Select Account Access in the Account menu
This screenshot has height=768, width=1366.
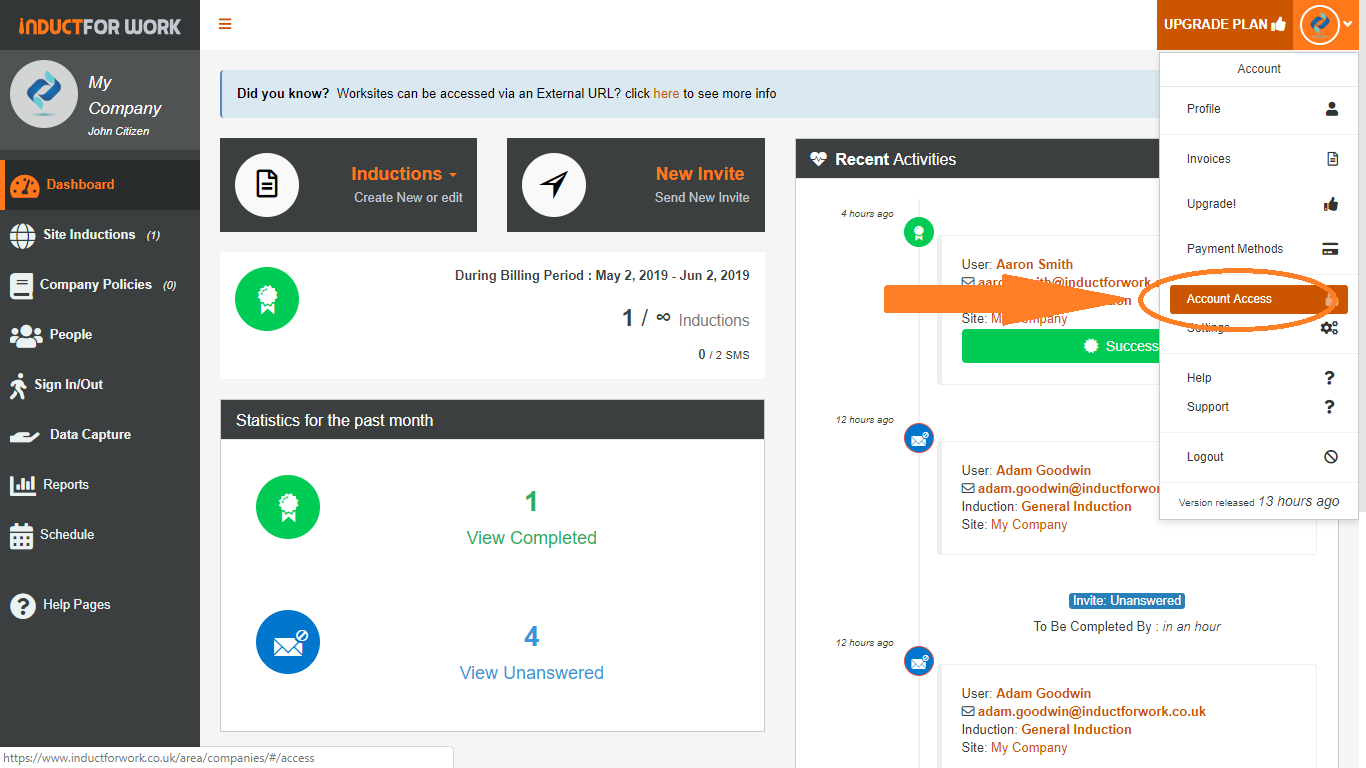[1259, 299]
